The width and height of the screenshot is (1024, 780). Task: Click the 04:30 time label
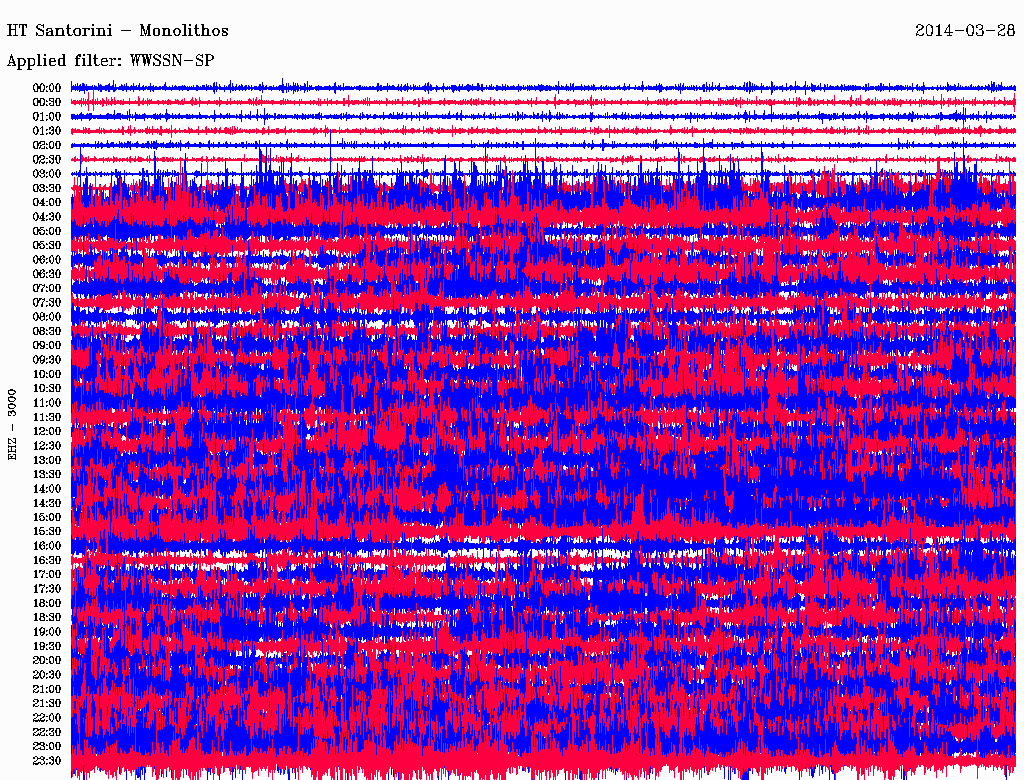pos(47,217)
